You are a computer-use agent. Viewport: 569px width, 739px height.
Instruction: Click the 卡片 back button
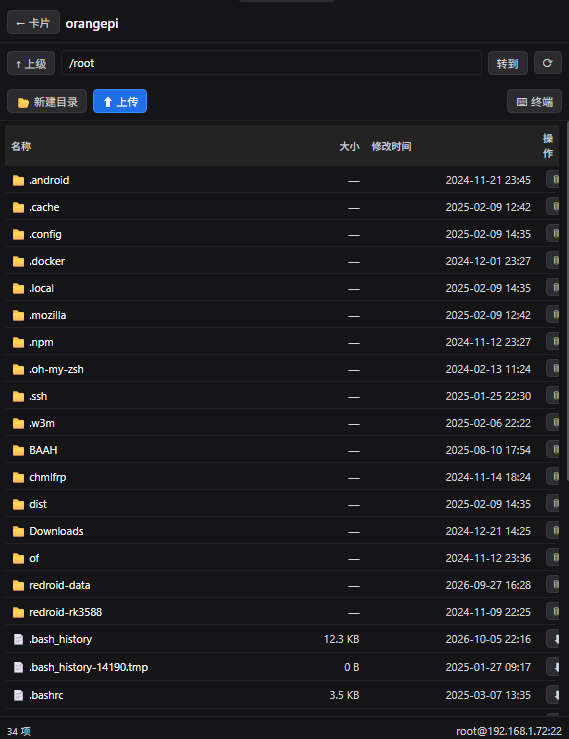coord(33,23)
